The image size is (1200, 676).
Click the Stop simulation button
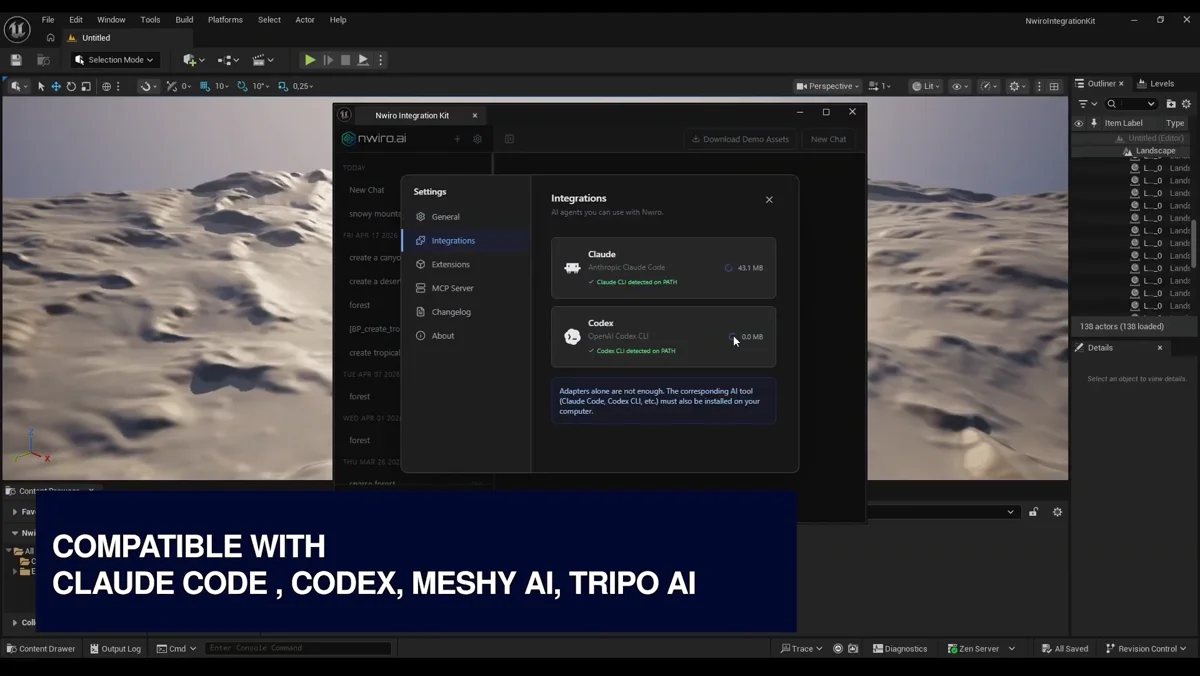pos(346,60)
